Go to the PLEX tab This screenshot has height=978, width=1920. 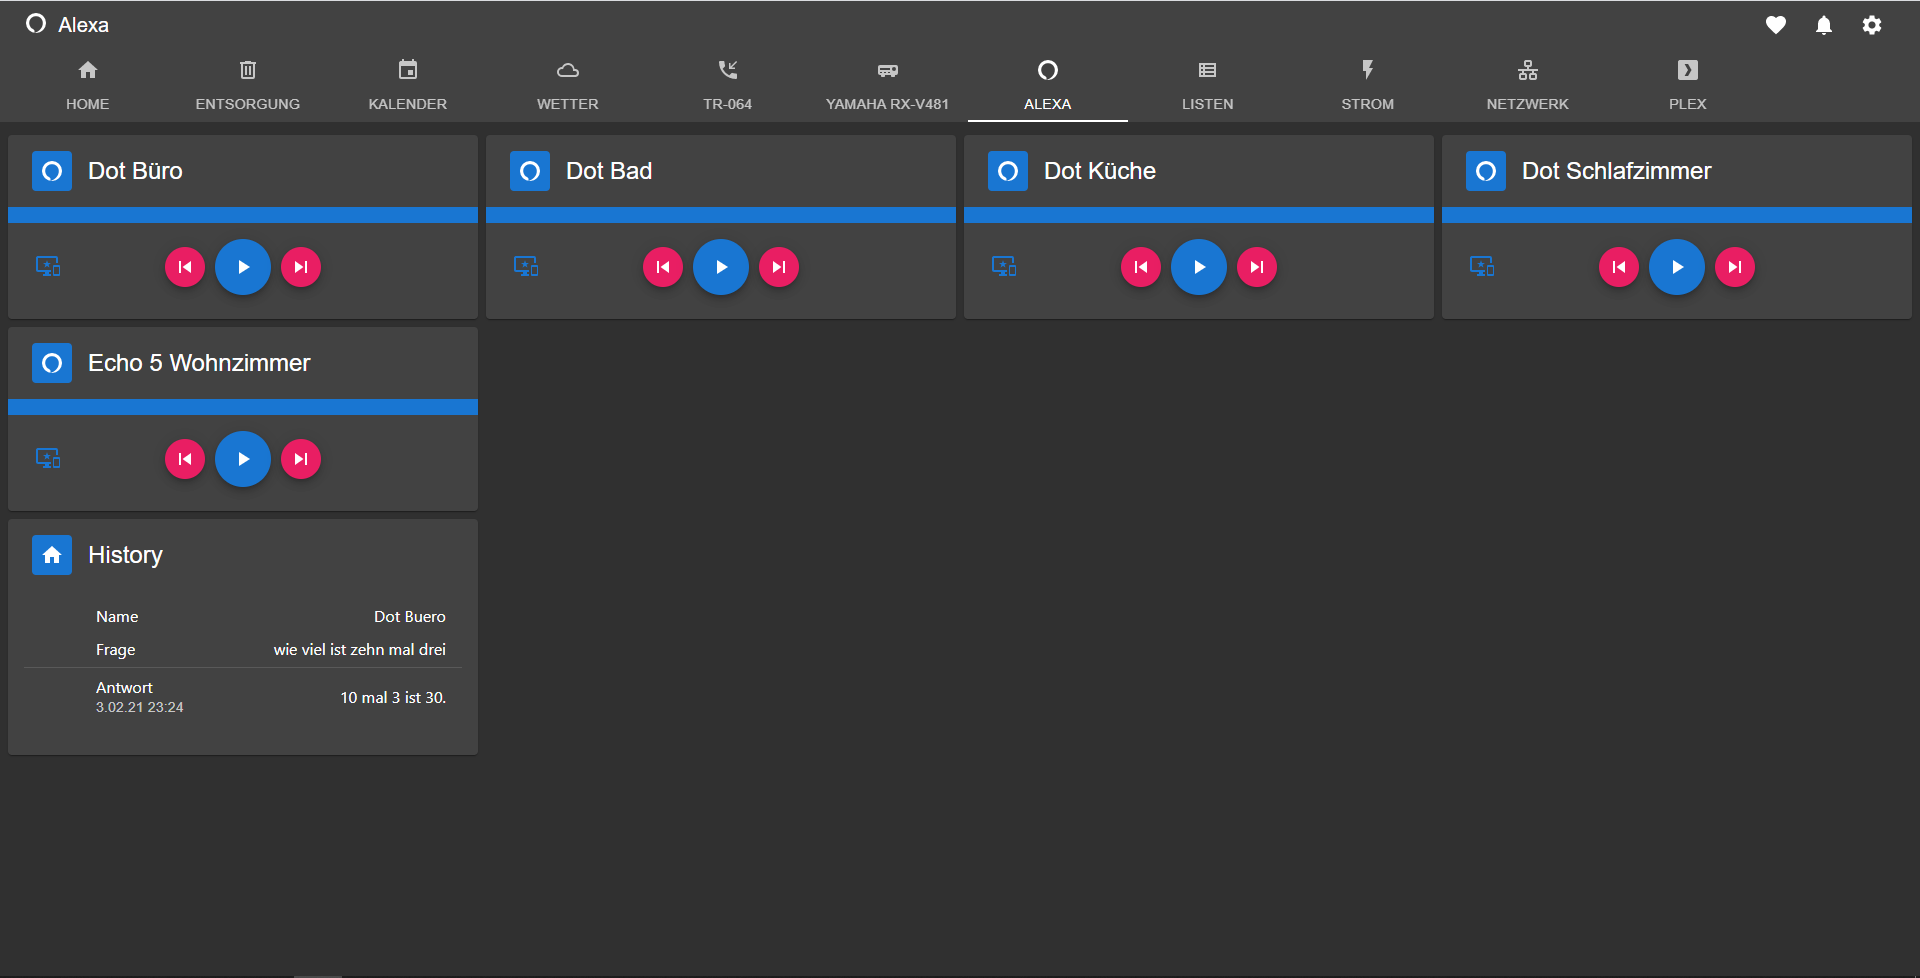pyautogui.click(x=1688, y=84)
